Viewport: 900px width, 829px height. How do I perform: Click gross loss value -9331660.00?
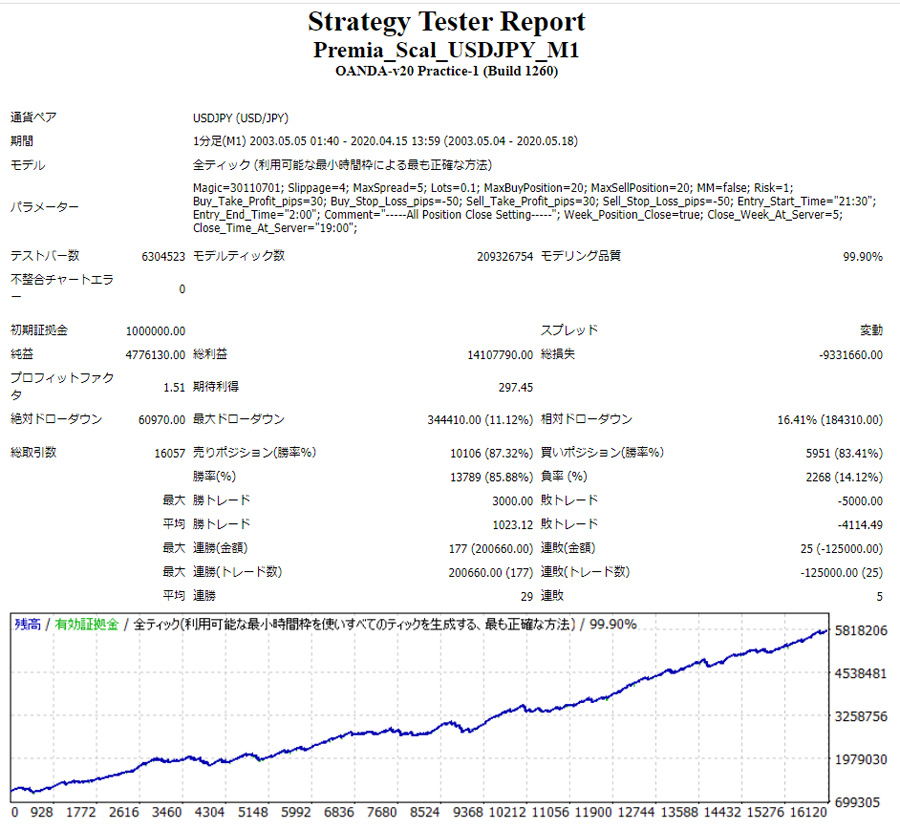pos(851,355)
